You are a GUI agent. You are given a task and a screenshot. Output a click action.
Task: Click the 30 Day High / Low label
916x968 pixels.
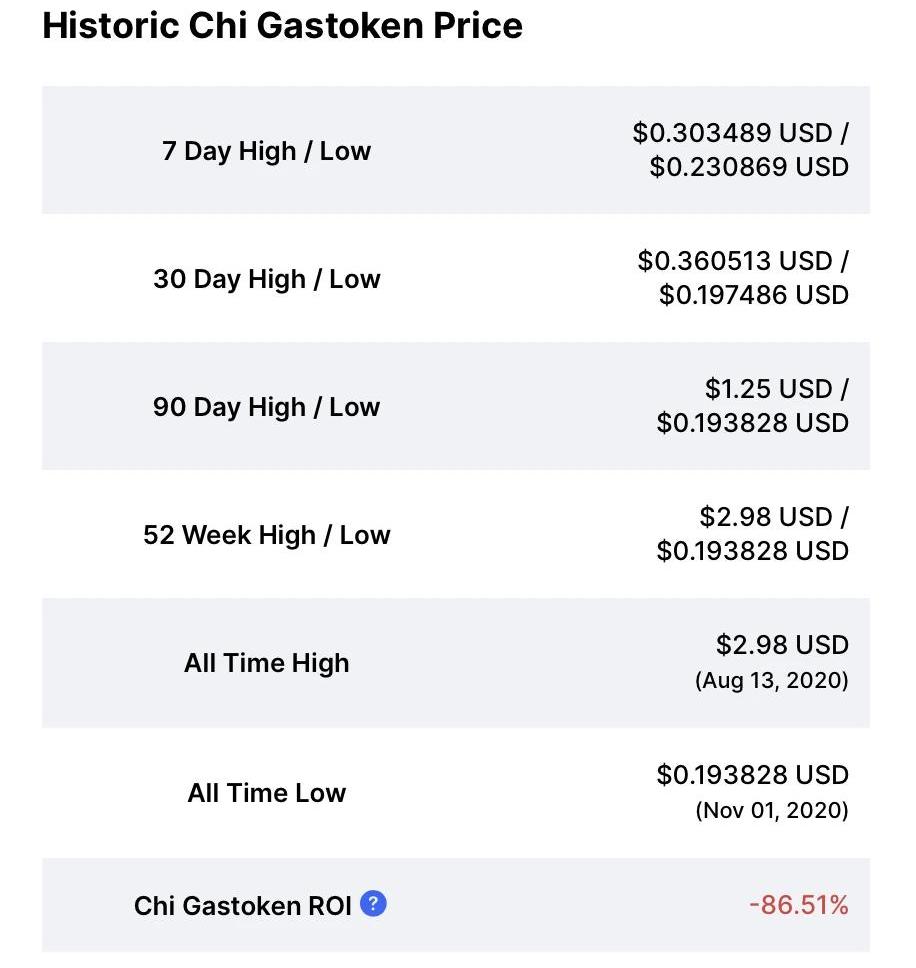click(267, 279)
